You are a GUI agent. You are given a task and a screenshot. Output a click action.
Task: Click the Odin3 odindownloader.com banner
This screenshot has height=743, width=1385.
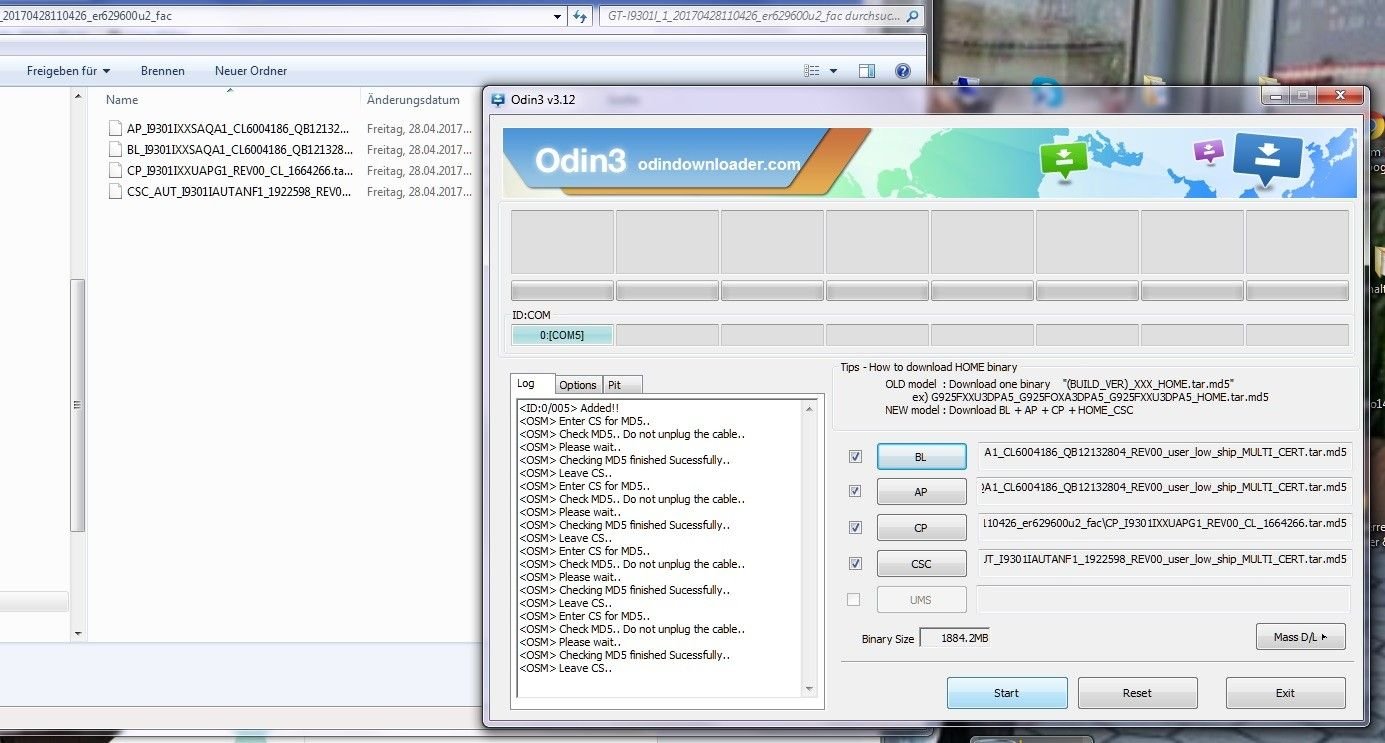pos(929,162)
